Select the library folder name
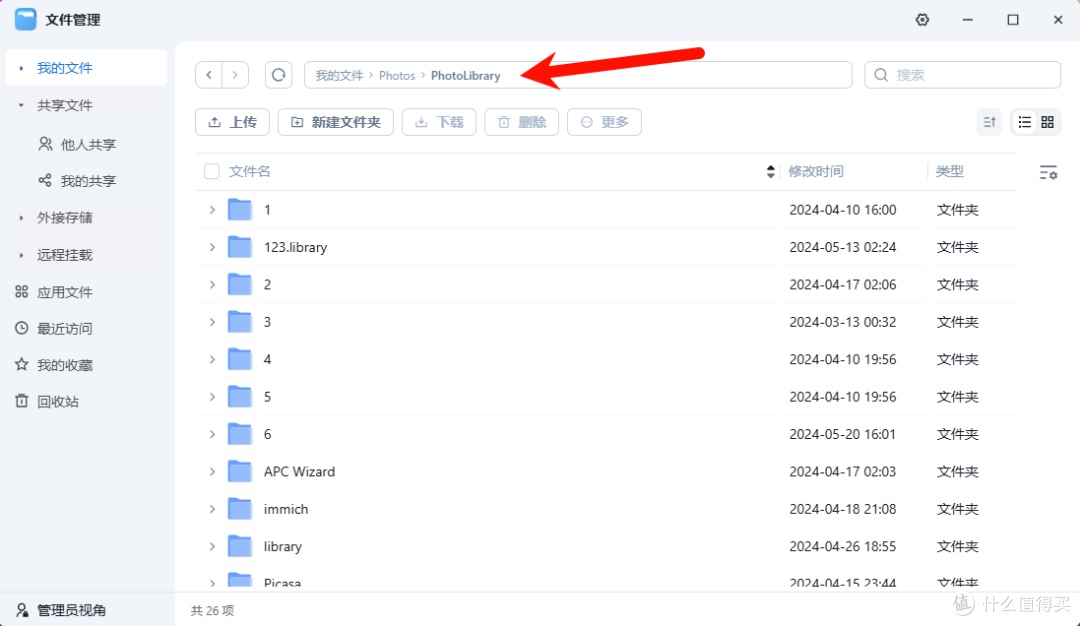This screenshot has height=626, width=1080. tap(282, 546)
